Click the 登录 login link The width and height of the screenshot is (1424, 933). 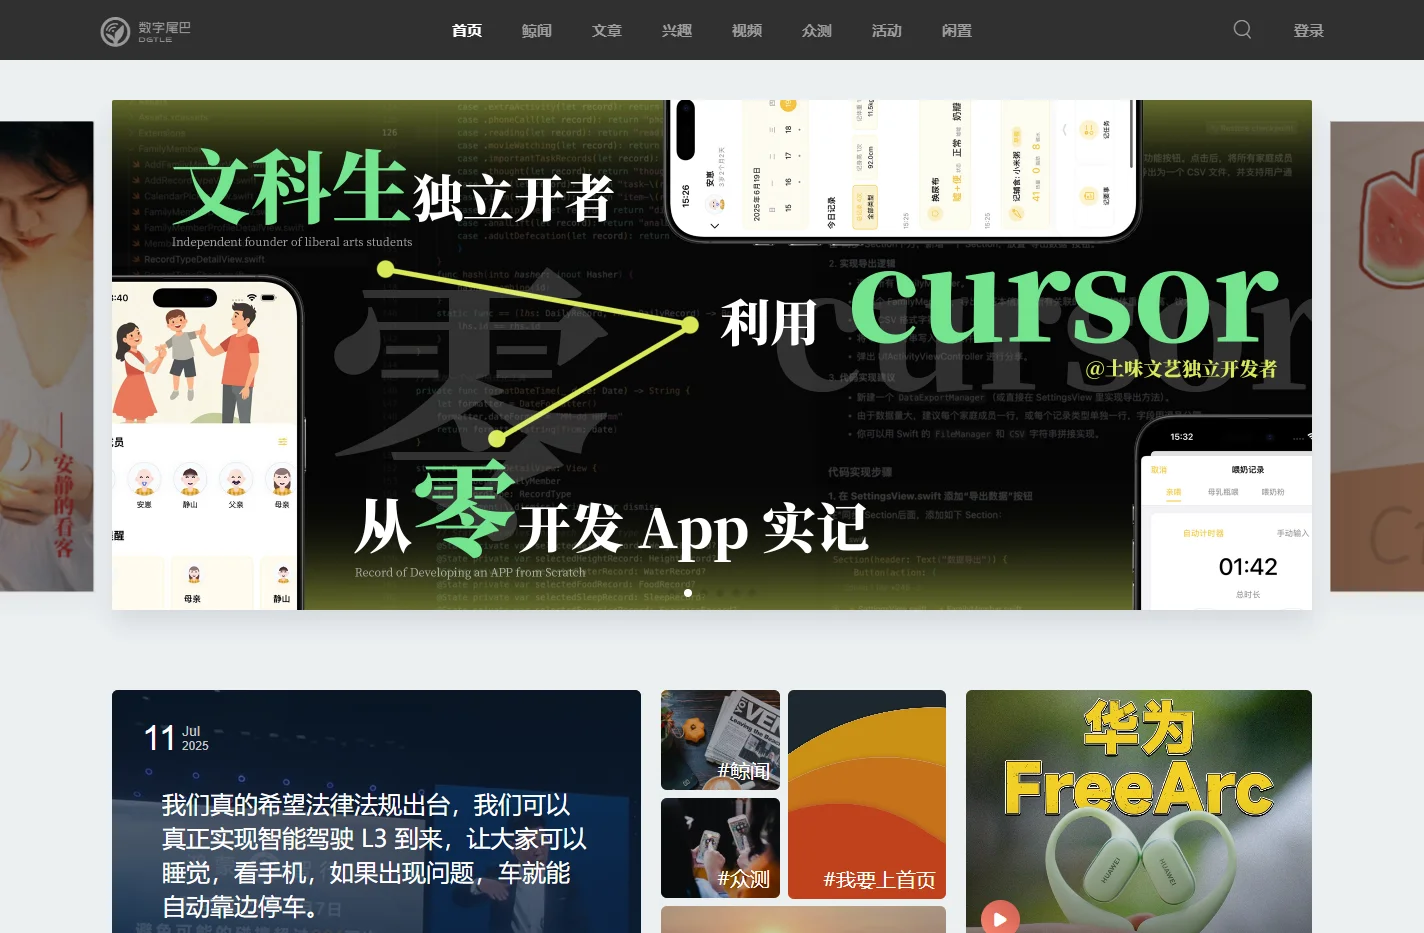click(x=1308, y=31)
